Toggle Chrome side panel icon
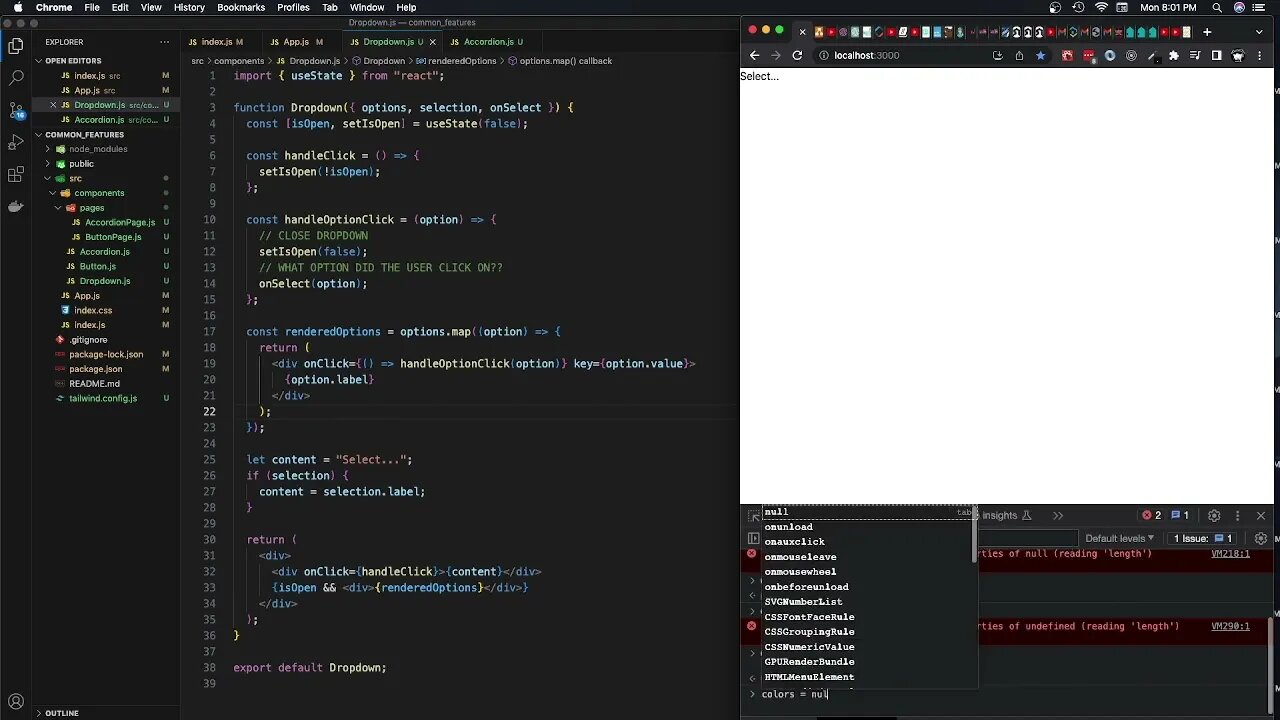The image size is (1280, 720). click(x=1216, y=55)
